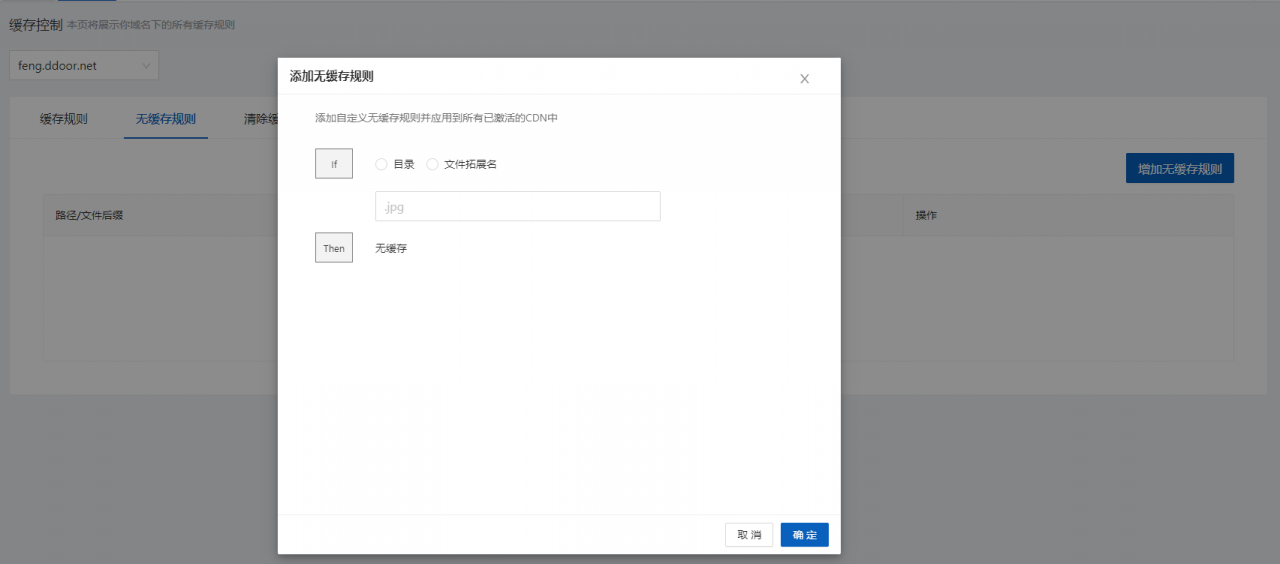Click the dialog's CDN description text
Viewport: 1280px width, 564px height.
[436, 118]
